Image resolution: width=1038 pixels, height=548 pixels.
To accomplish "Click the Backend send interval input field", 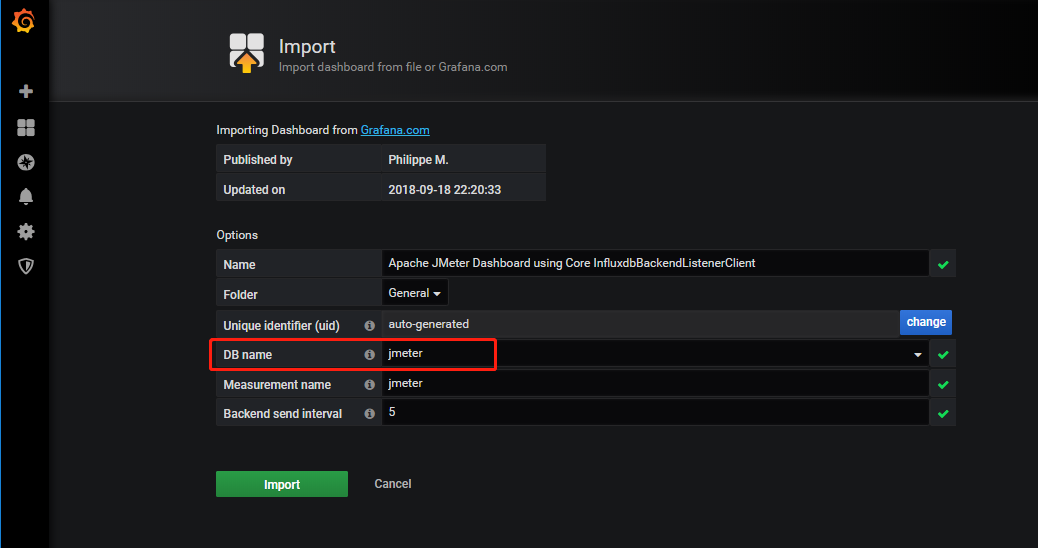I will point(655,412).
